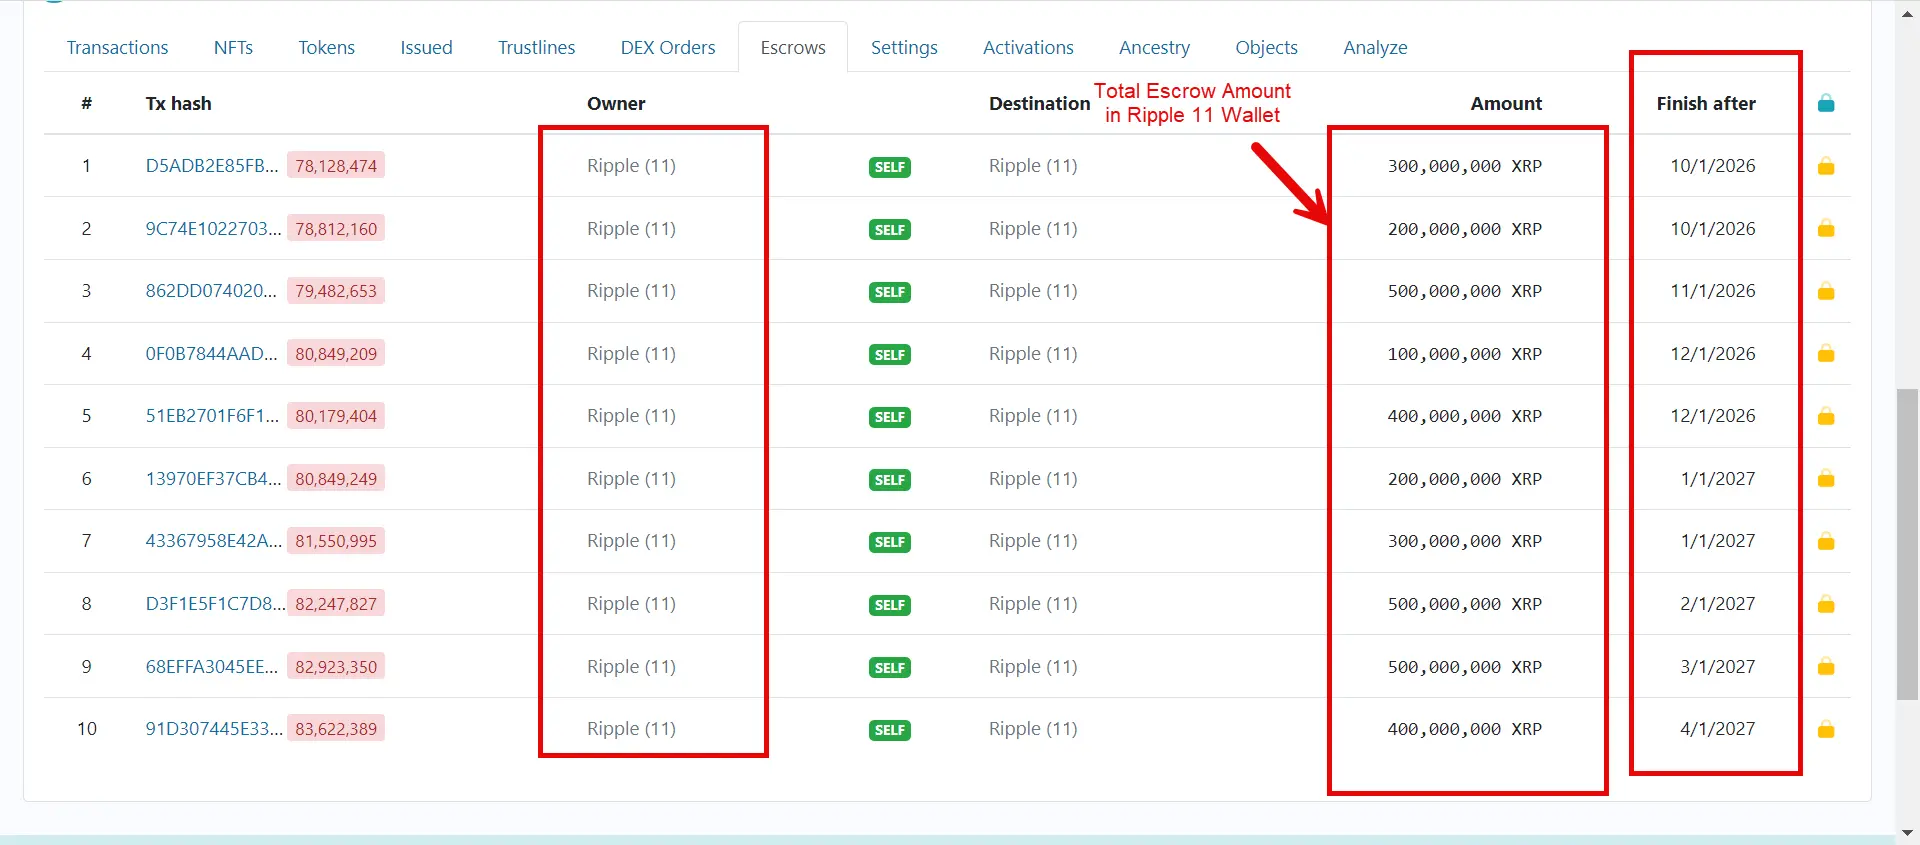The image size is (1920, 845).
Task: Click Ripple (11) owner in row 1
Action: (631, 166)
